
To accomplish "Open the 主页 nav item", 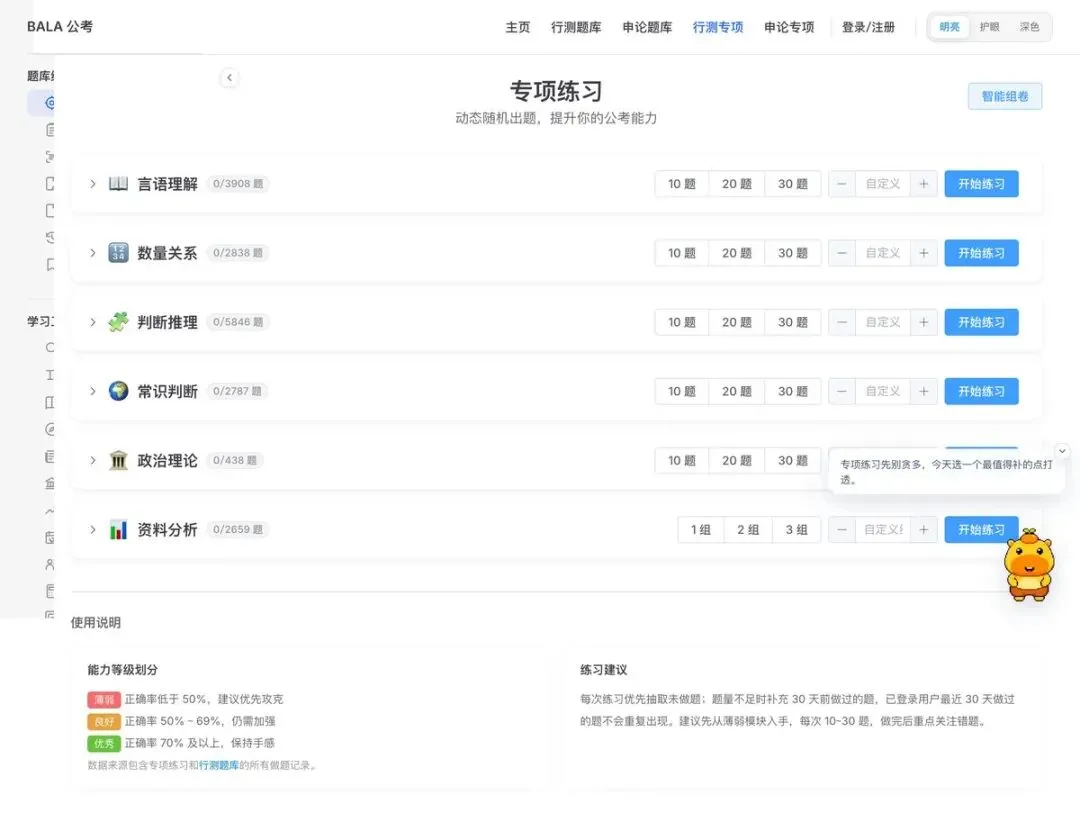I will tap(517, 27).
